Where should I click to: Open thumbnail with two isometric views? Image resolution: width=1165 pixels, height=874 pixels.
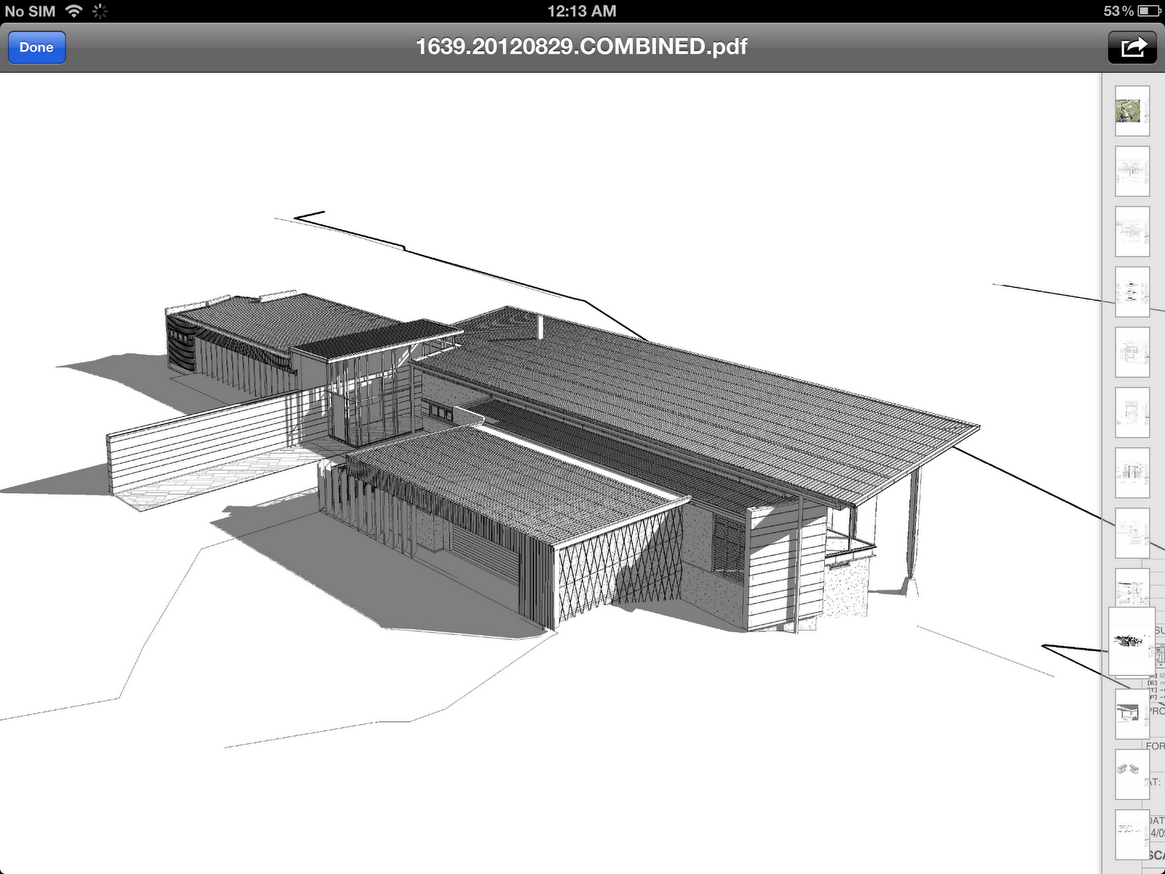(1132, 774)
